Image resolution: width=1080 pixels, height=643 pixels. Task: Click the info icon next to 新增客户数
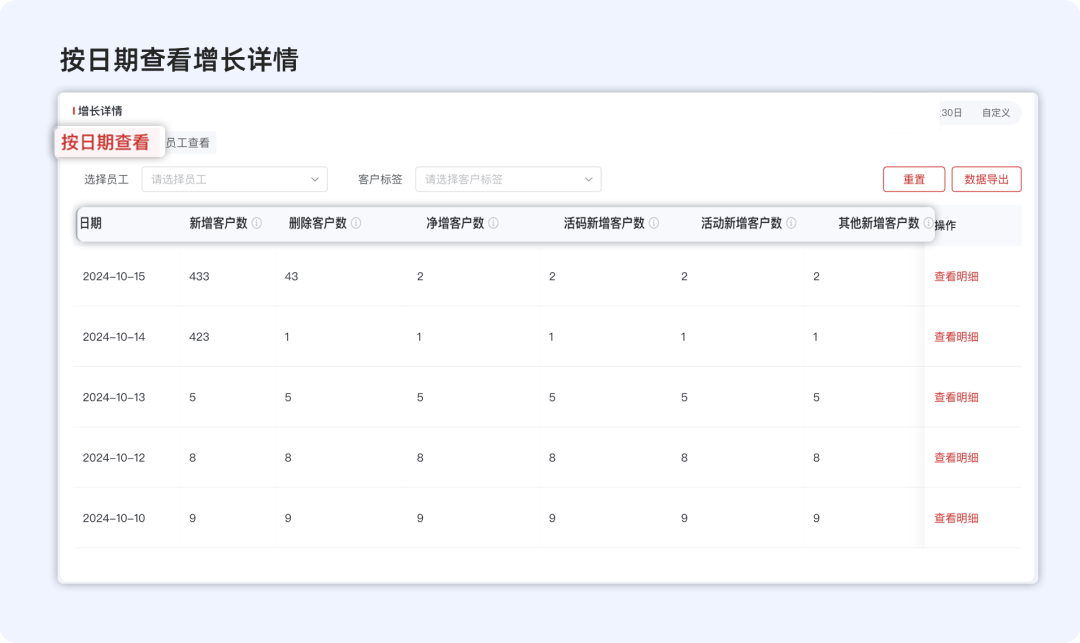[257, 224]
